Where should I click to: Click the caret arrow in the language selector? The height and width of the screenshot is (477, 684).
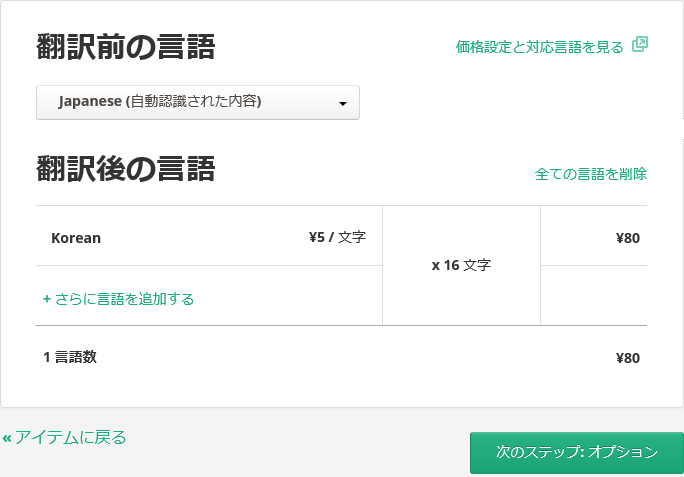point(342,103)
